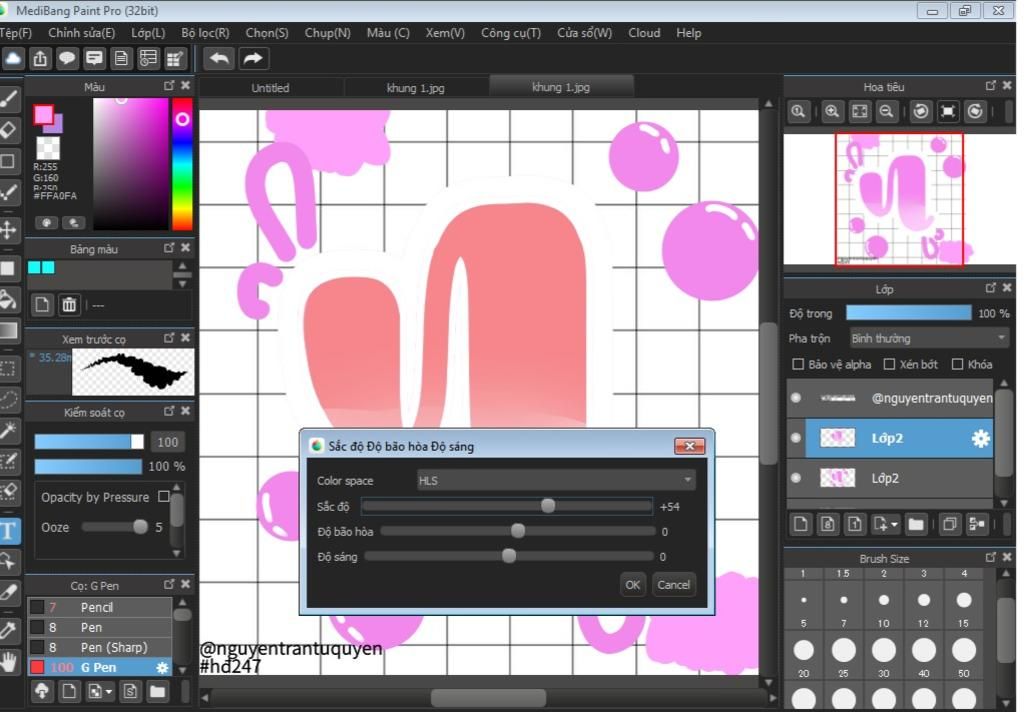Viewport: 1024px width, 712px height.
Task: Click OK in the Sắc độ dialog
Action: pyautogui.click(x=632, y=585)
